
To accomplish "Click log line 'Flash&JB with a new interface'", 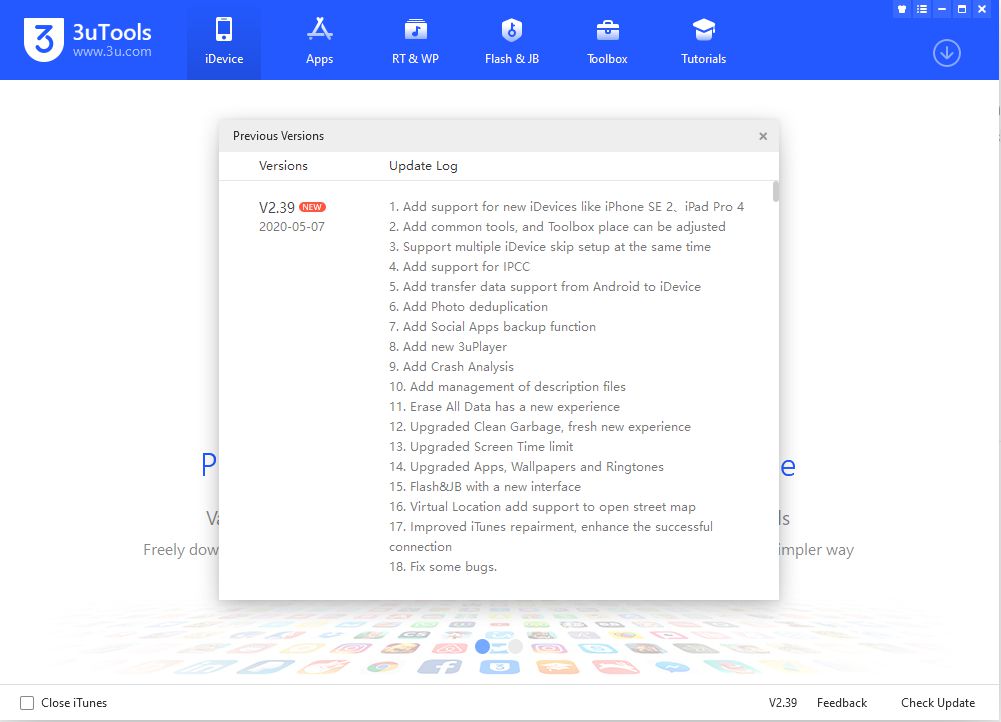I will (x=485, y=487).
